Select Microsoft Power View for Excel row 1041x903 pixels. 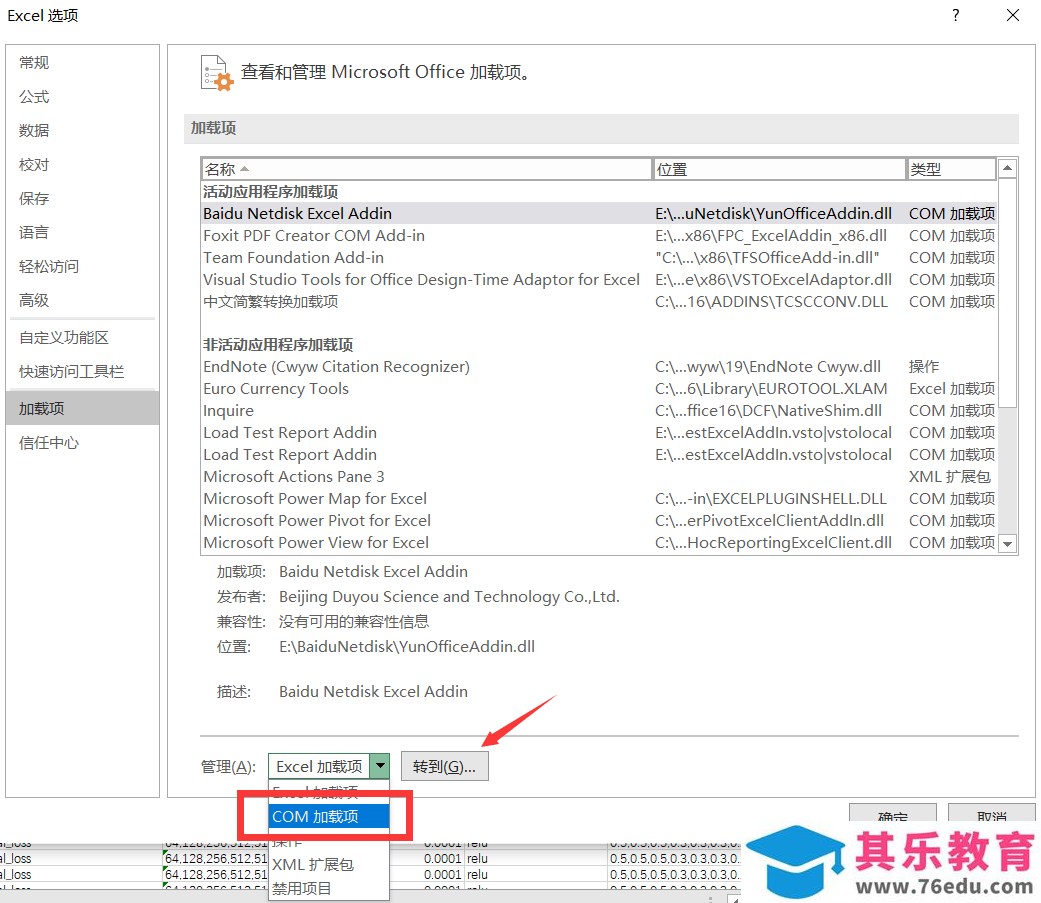coord(599,542)
